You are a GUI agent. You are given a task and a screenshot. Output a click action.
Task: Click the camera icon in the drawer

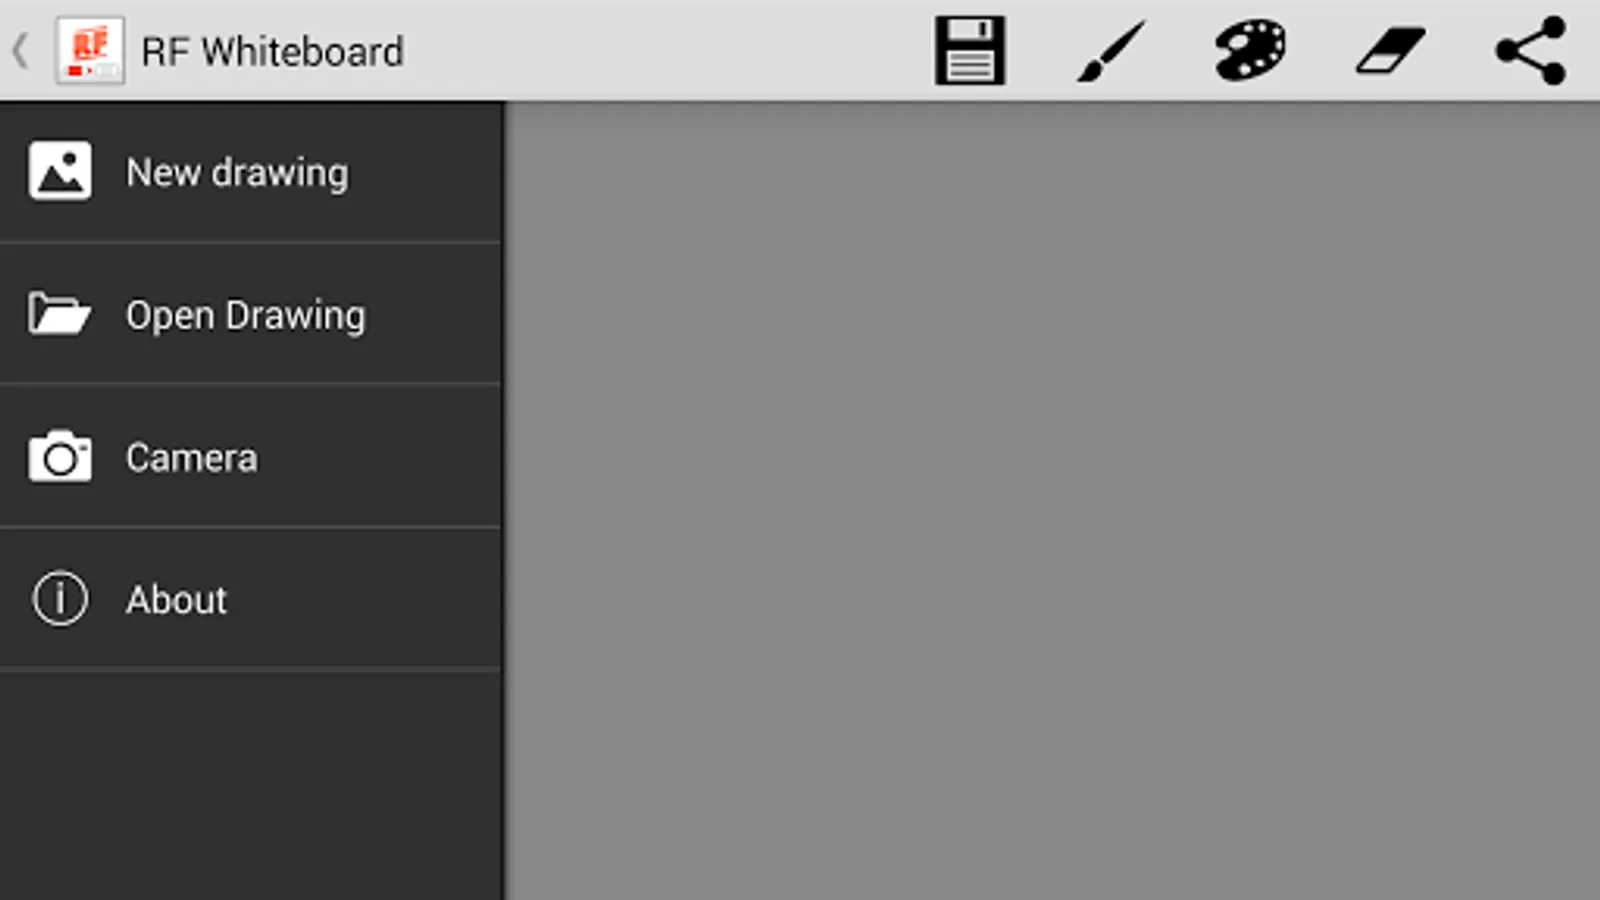tap(60, 457)
